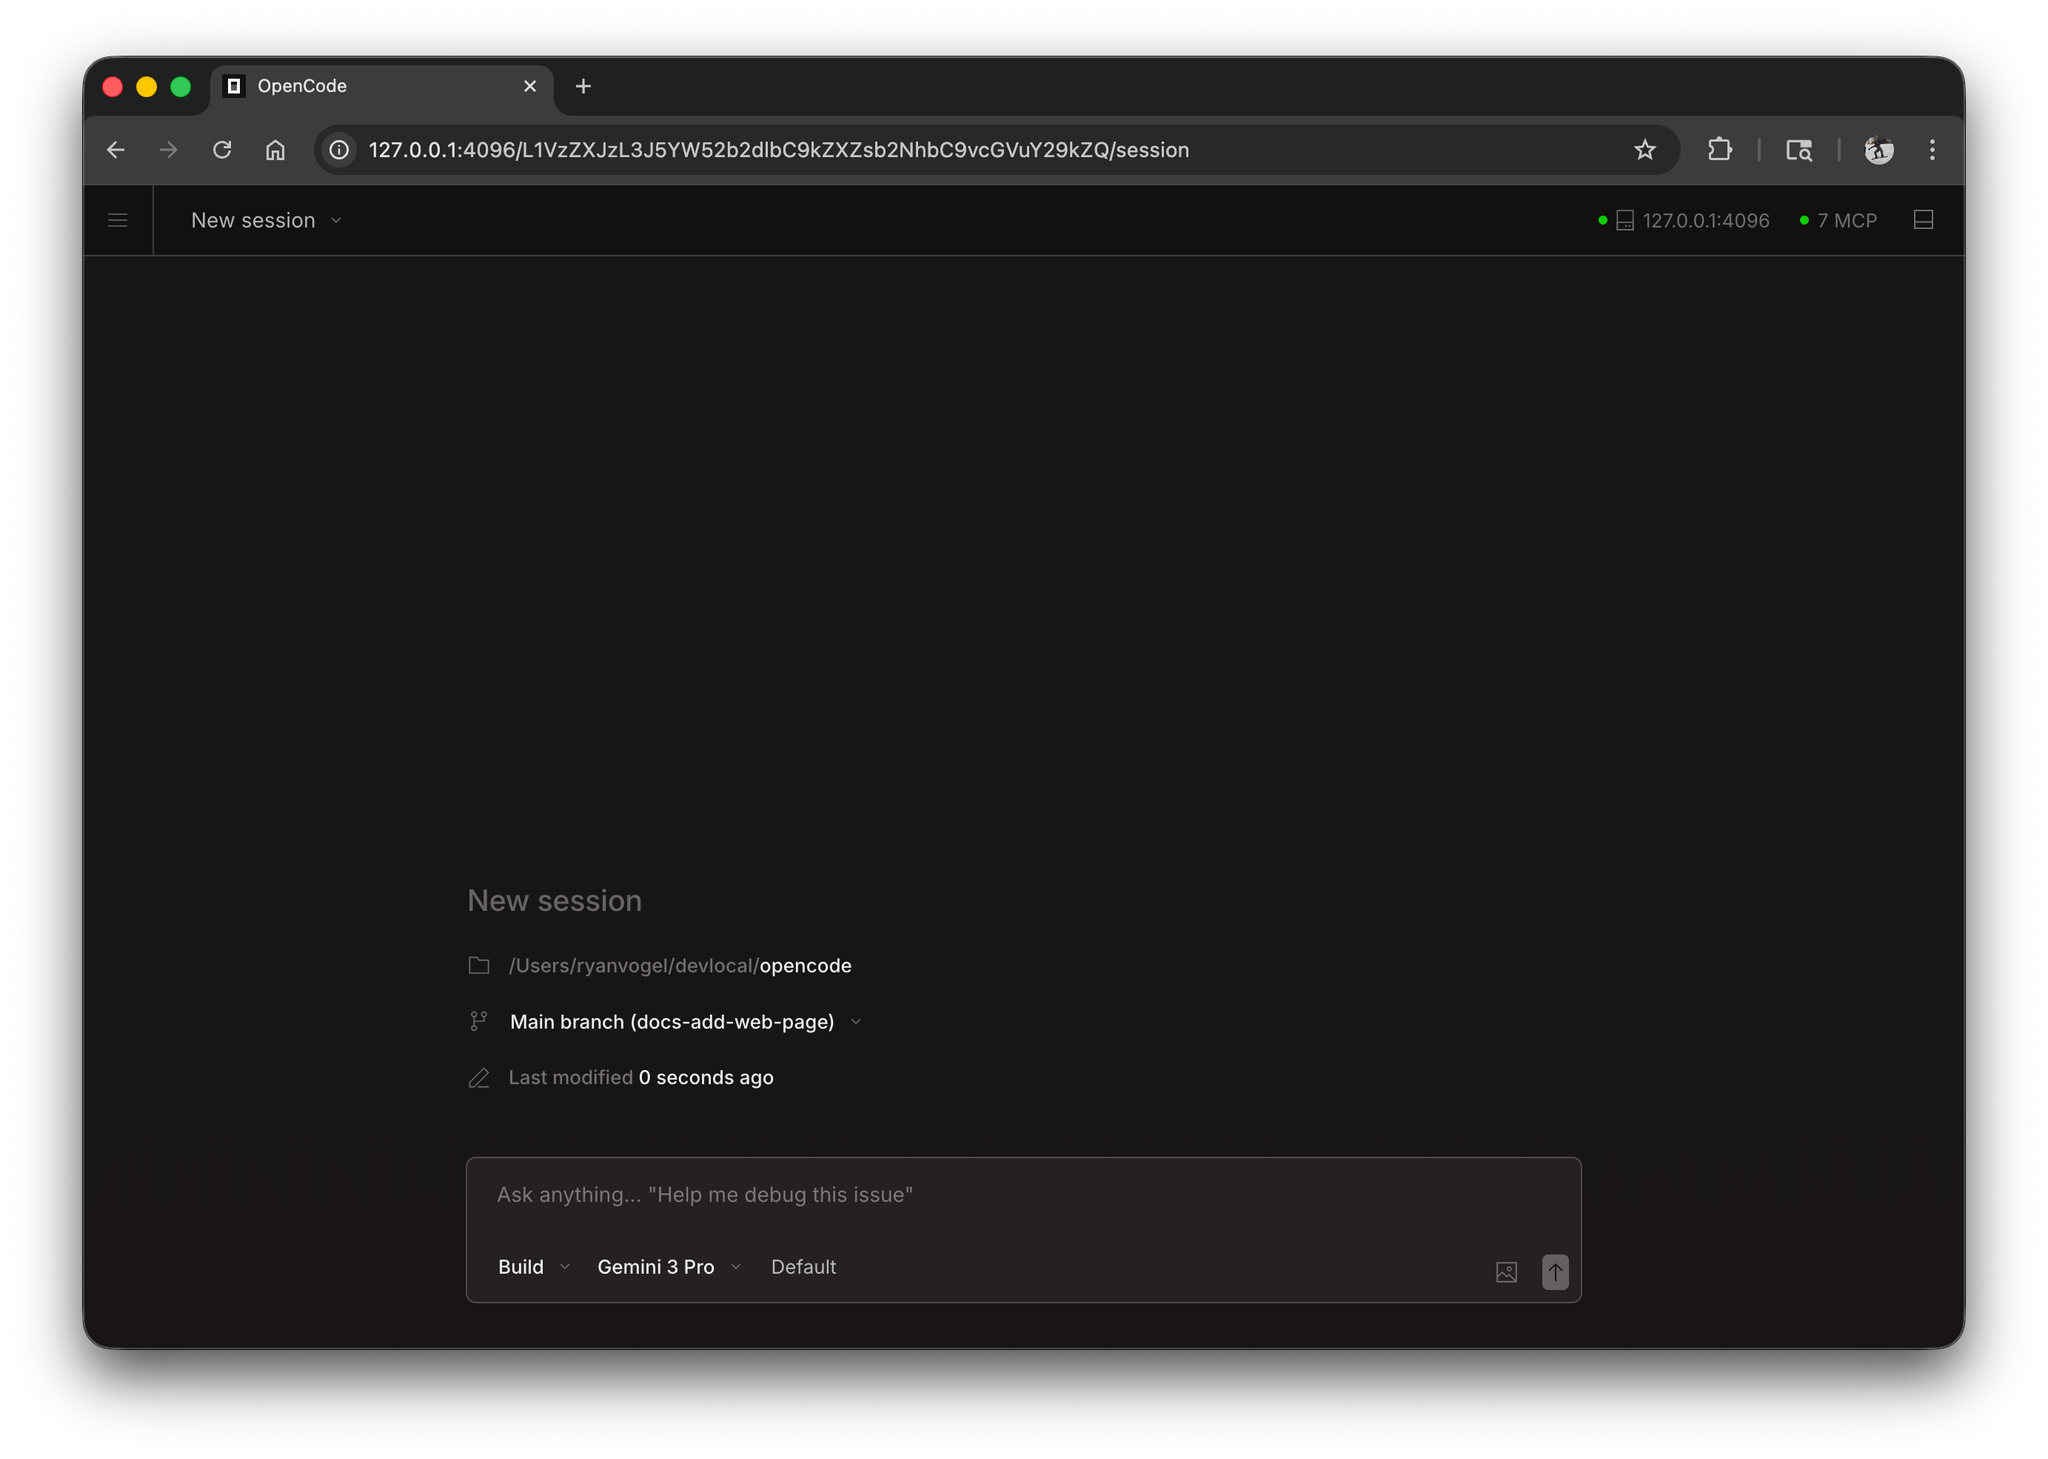Click the site info icon
Screen dimensions: 2048x1459
click(340, 150)
